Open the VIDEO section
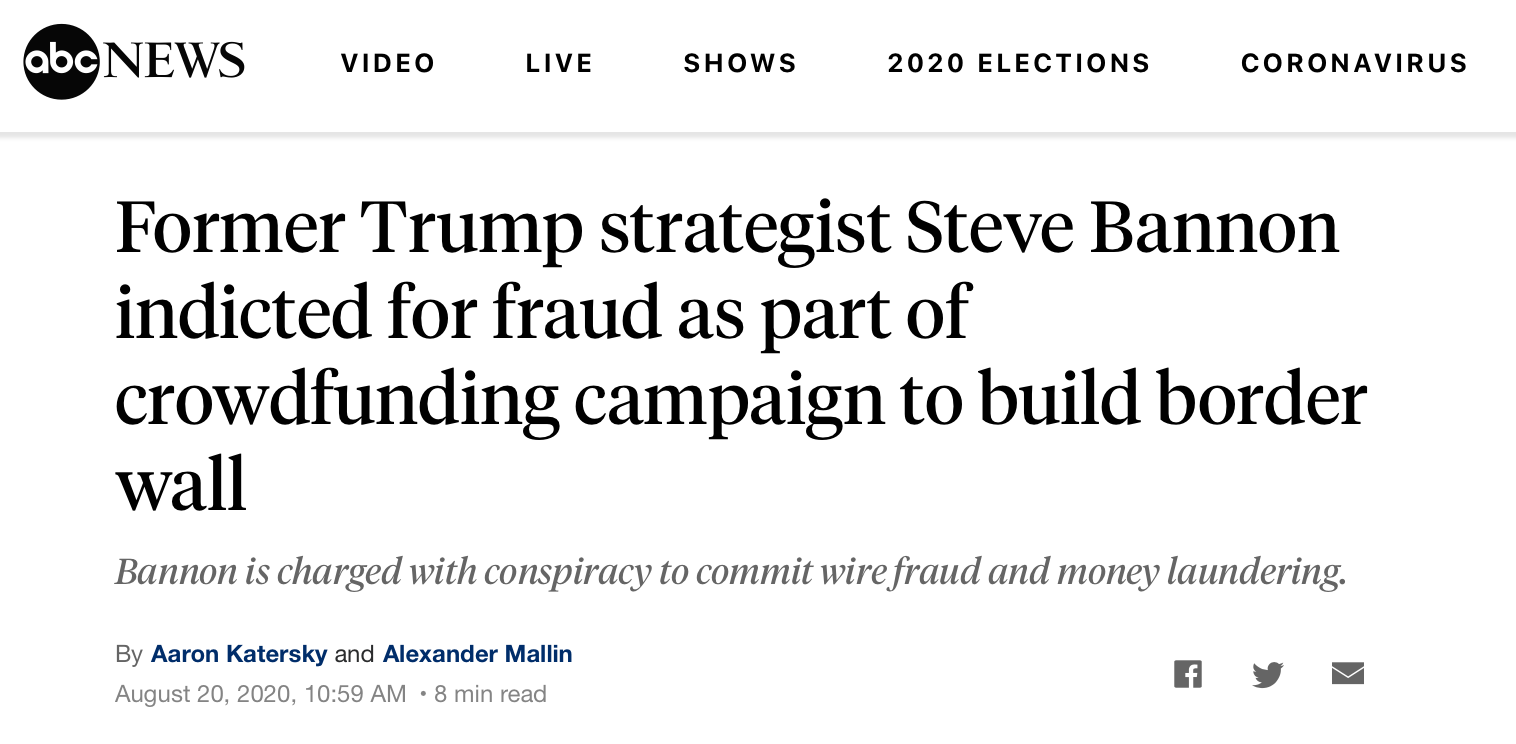The width and height of the screenshot is (1516, 744). (x=388, y=63)
